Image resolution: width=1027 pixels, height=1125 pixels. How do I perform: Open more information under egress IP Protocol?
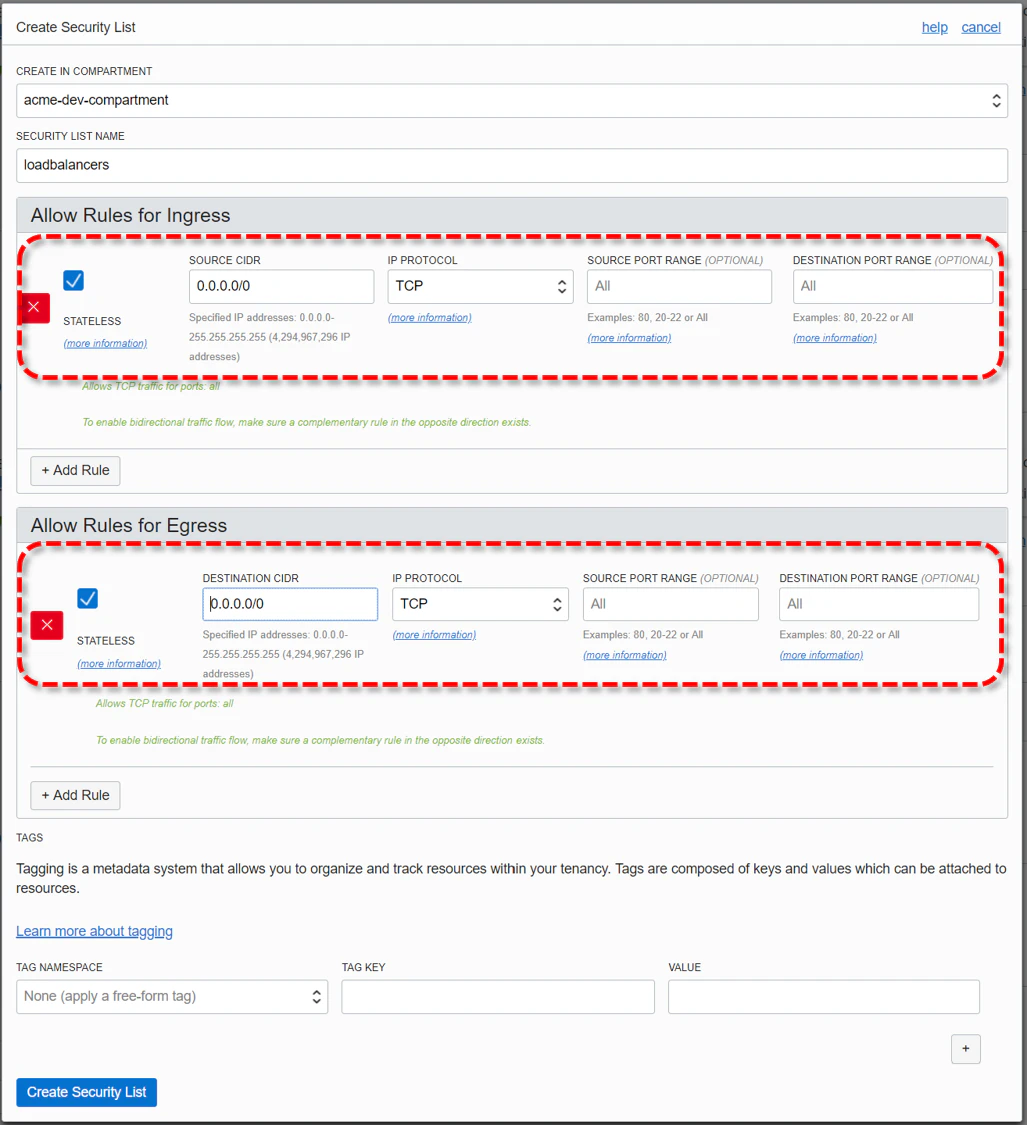pos(434,635)
